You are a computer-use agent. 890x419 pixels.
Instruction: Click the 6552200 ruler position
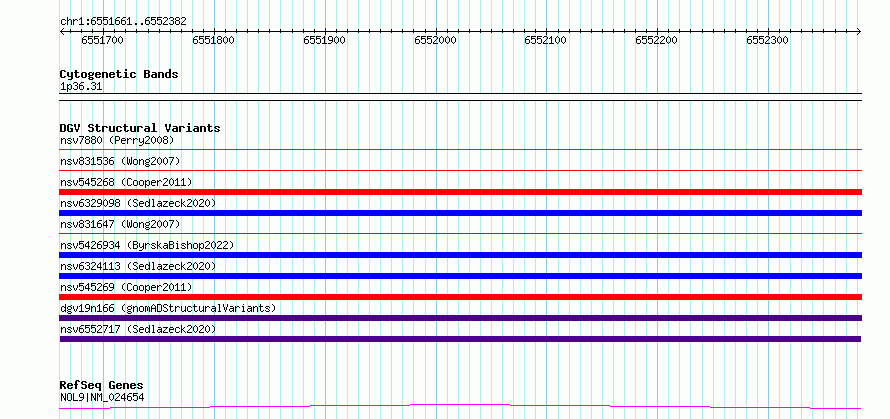pos(656,40)
